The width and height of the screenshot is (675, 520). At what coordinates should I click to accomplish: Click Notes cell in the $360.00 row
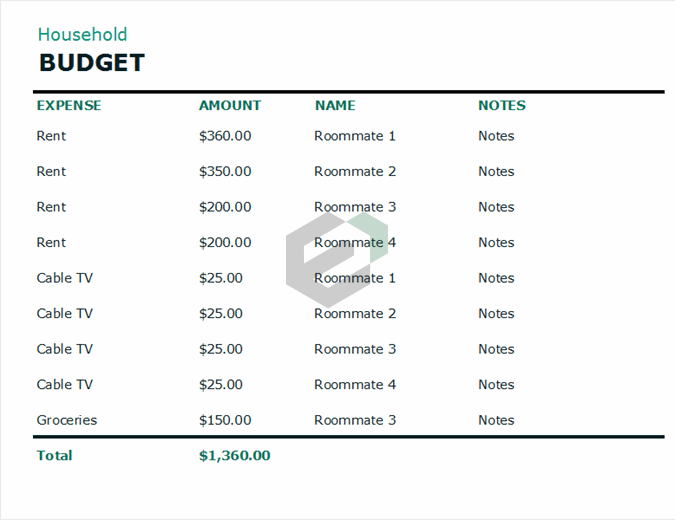(496, 136)
